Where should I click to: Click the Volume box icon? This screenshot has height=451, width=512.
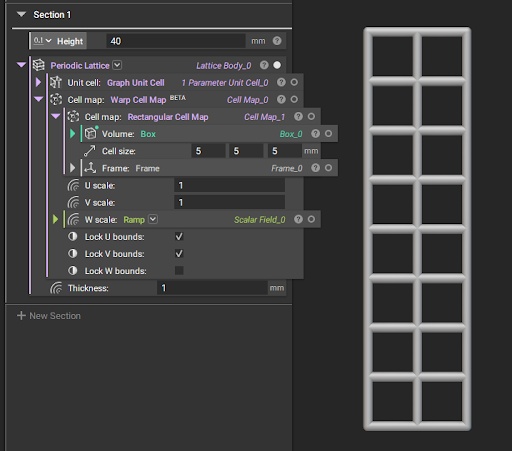pyautogui.click(x=90, y=133)
